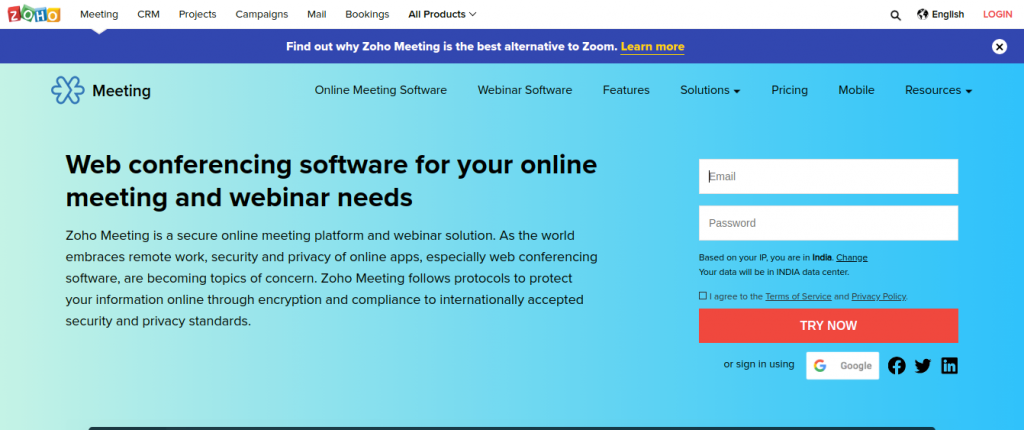Click the LOGIN link
This screenshot has height=430, width=1024.
tap(997, 14)
